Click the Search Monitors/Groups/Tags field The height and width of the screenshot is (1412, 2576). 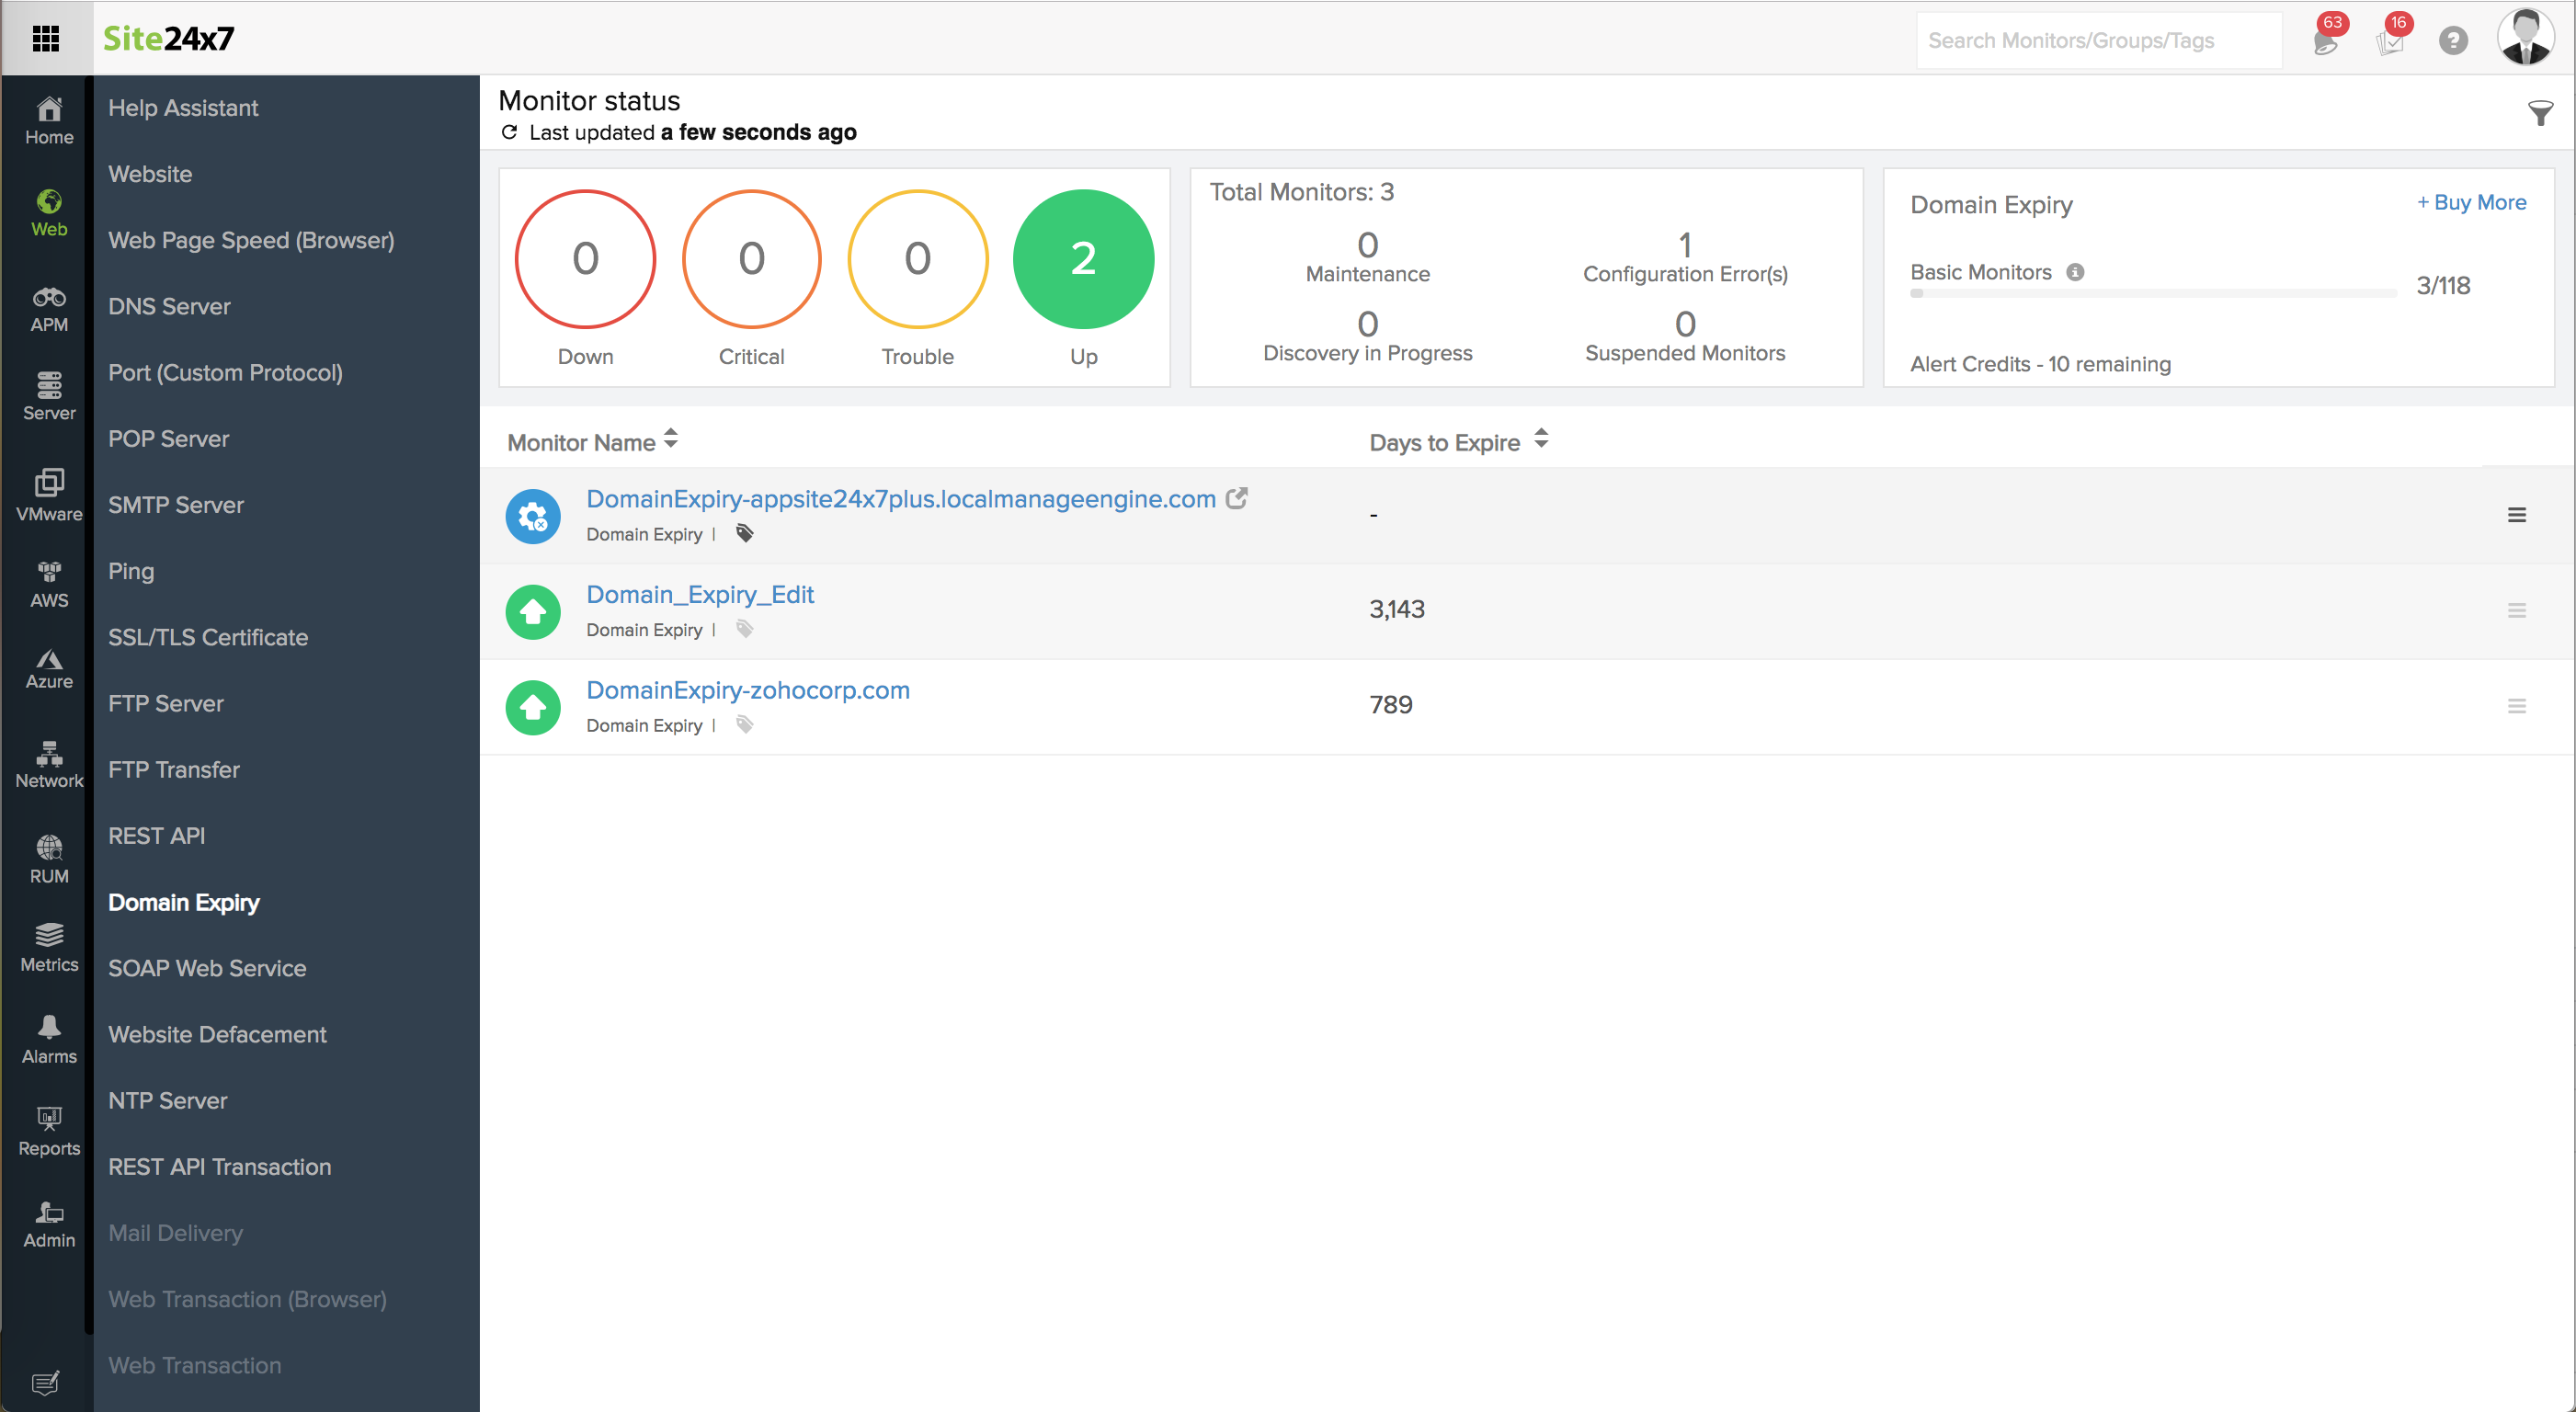[x=2098, y=41]
